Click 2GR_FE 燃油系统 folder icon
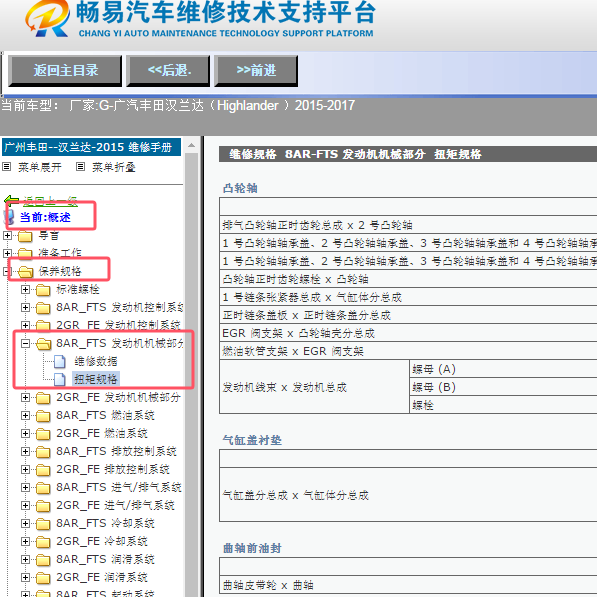597x597 pixels. tap(43, 434)
